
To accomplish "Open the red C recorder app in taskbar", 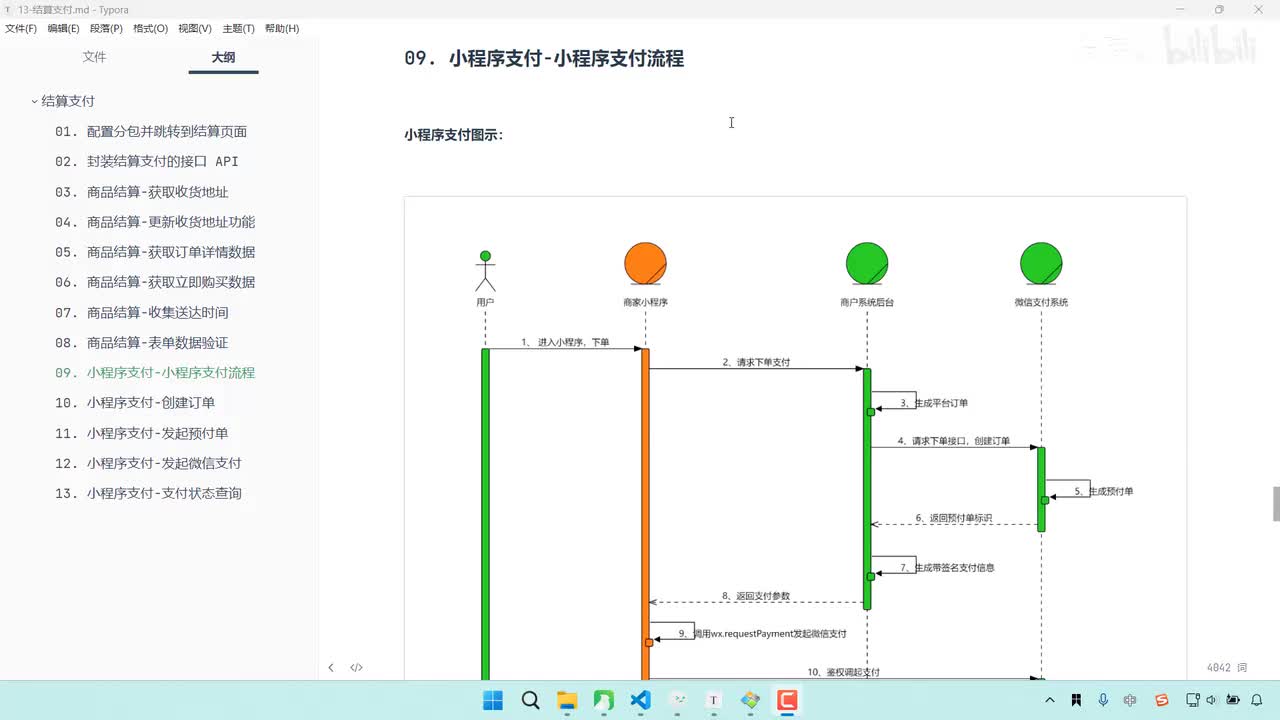I will [788, 700].
